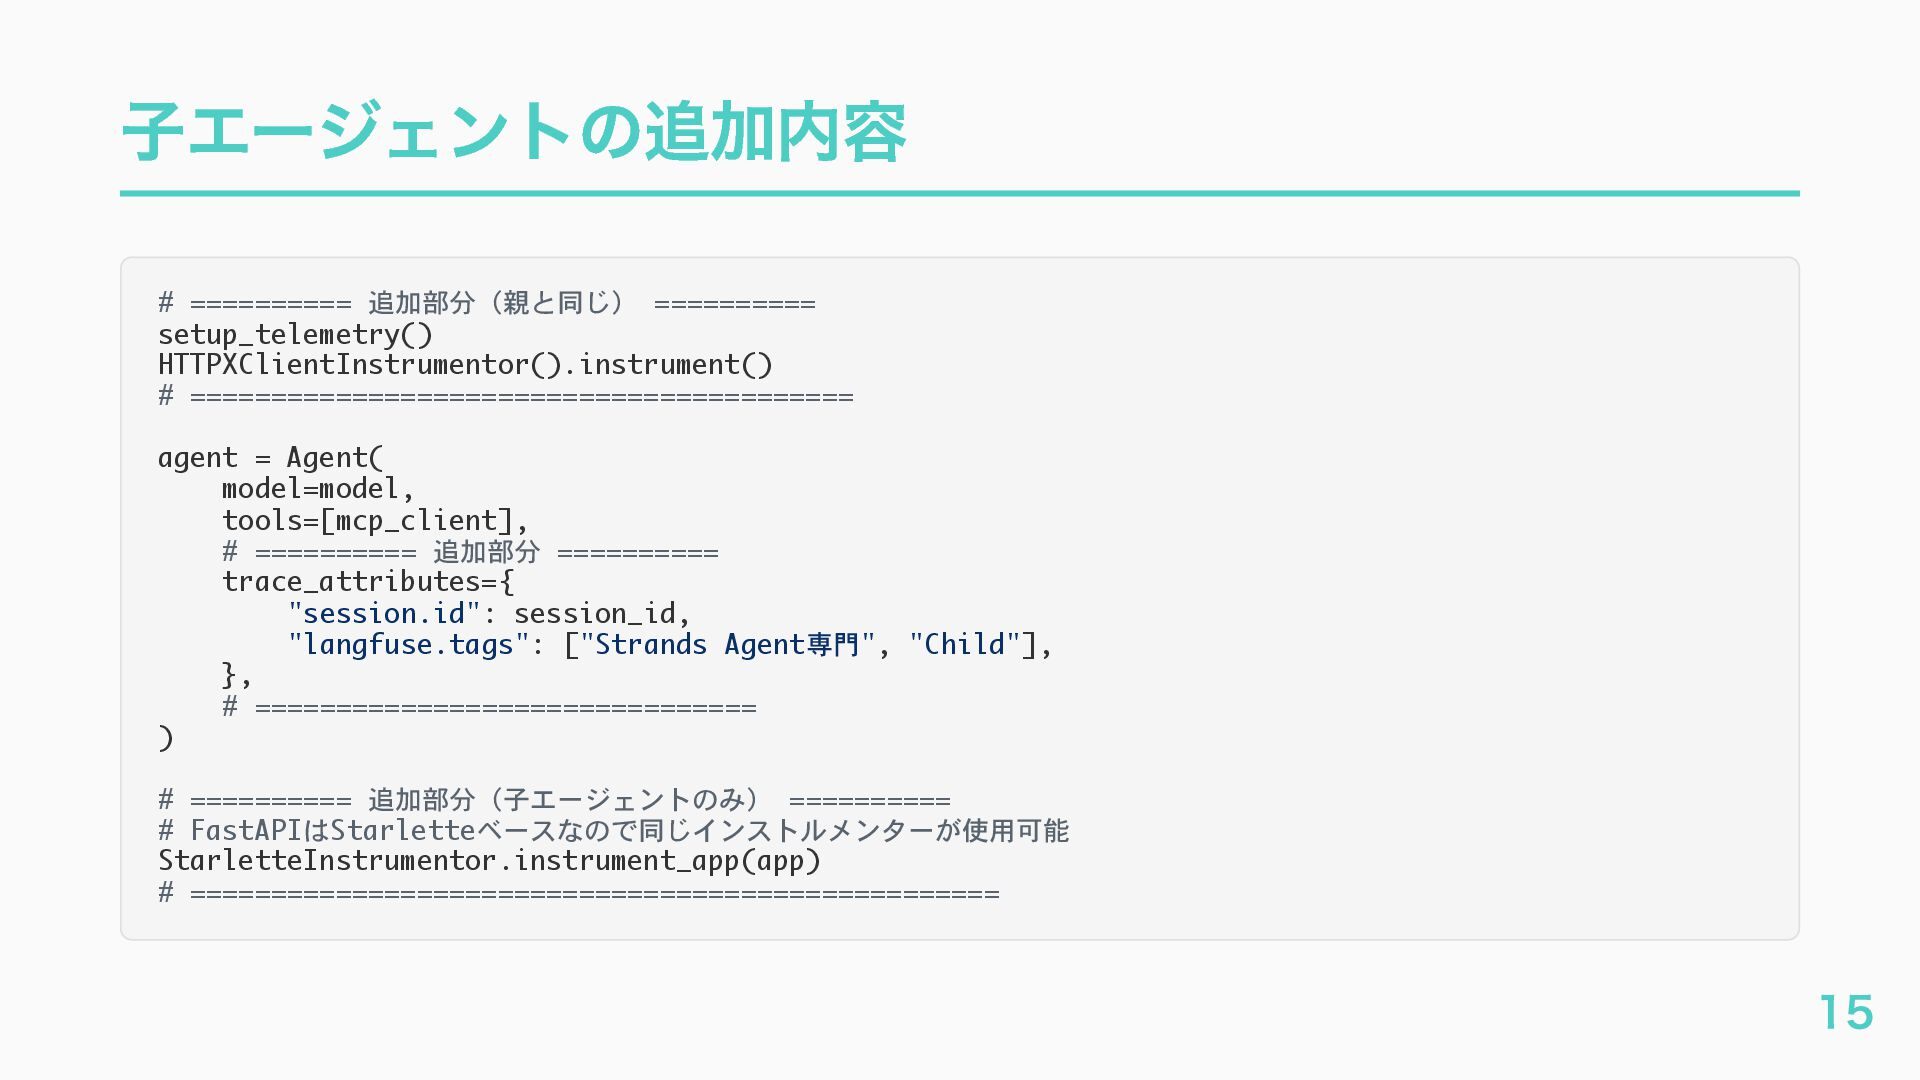Click the slide title 子エージェントの追加内容
This screenshot has height=1080, width=1920.
tap(513, 132)
